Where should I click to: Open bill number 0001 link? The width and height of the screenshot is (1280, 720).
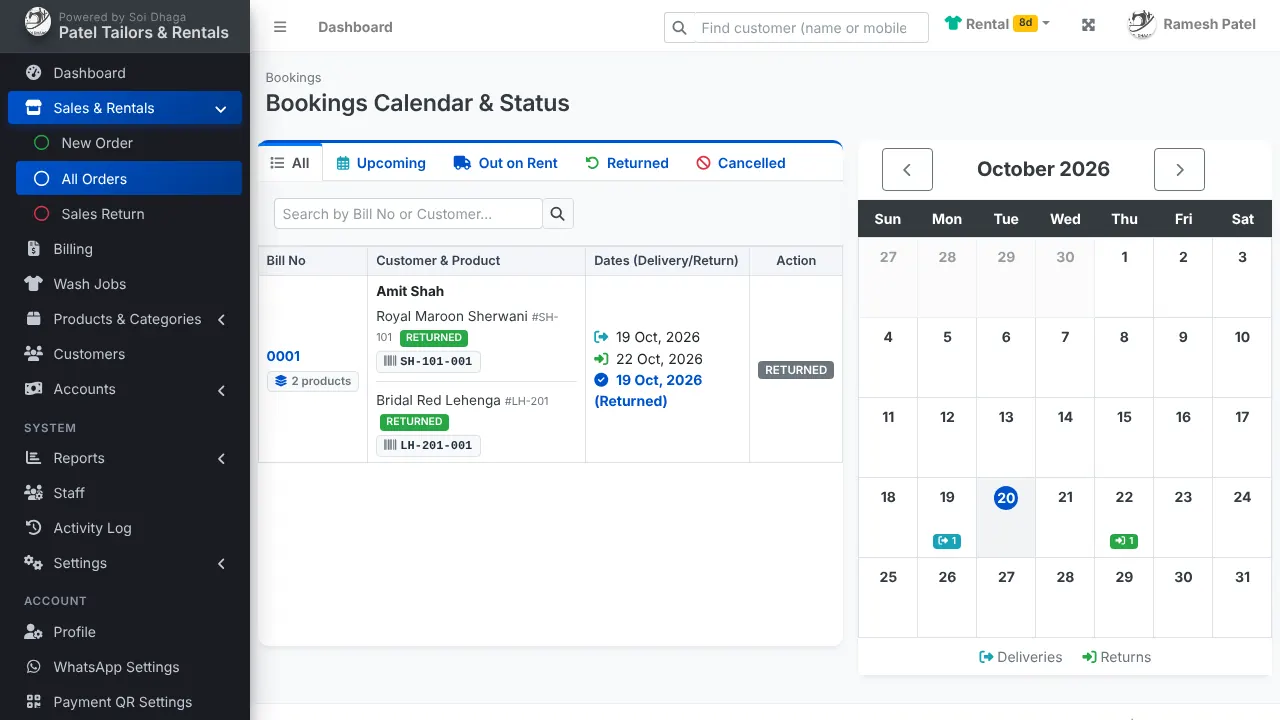click(x=283, y=356)
